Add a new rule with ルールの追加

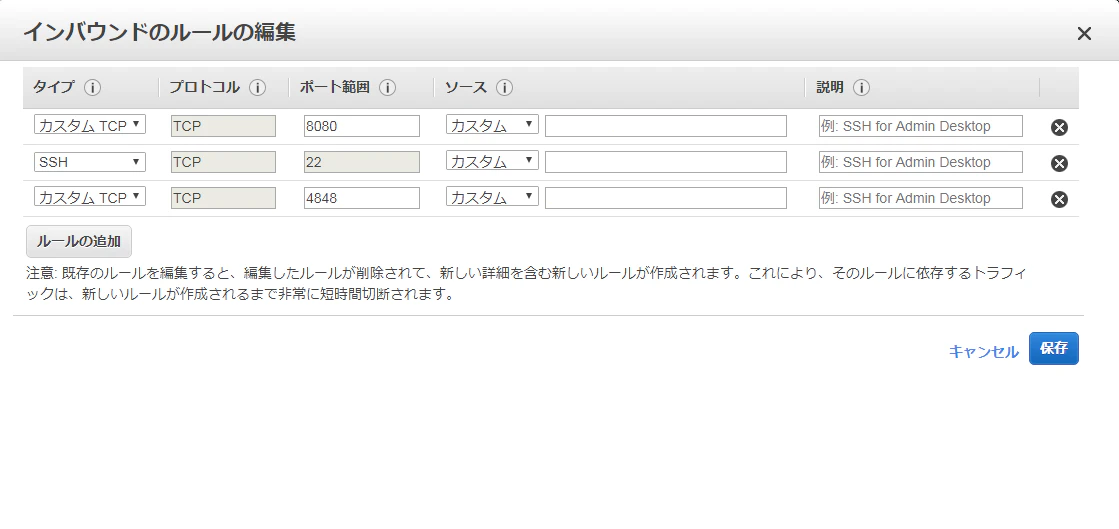tap(79, 241)
